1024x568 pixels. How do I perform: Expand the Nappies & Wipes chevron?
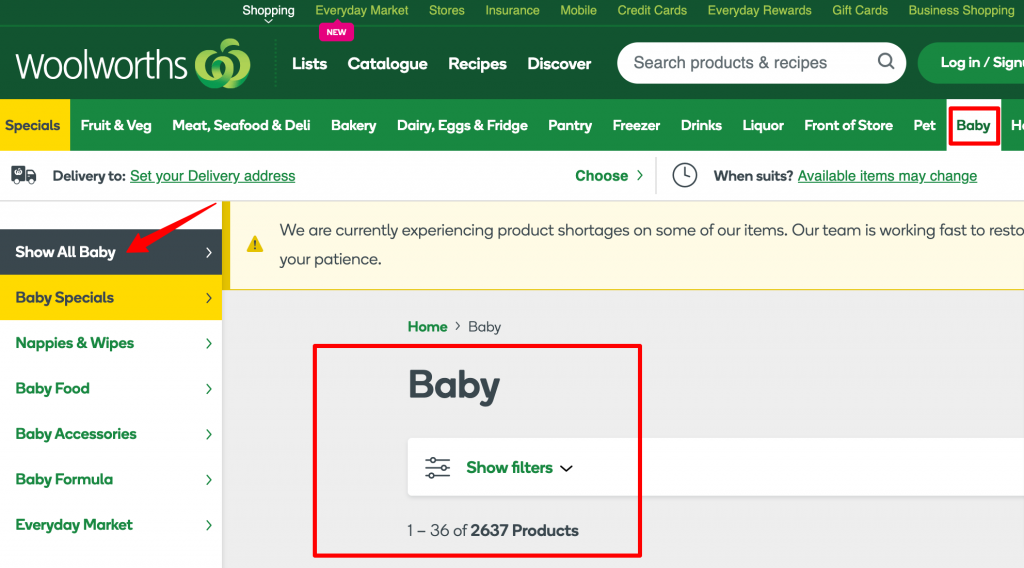pos(209,343)
